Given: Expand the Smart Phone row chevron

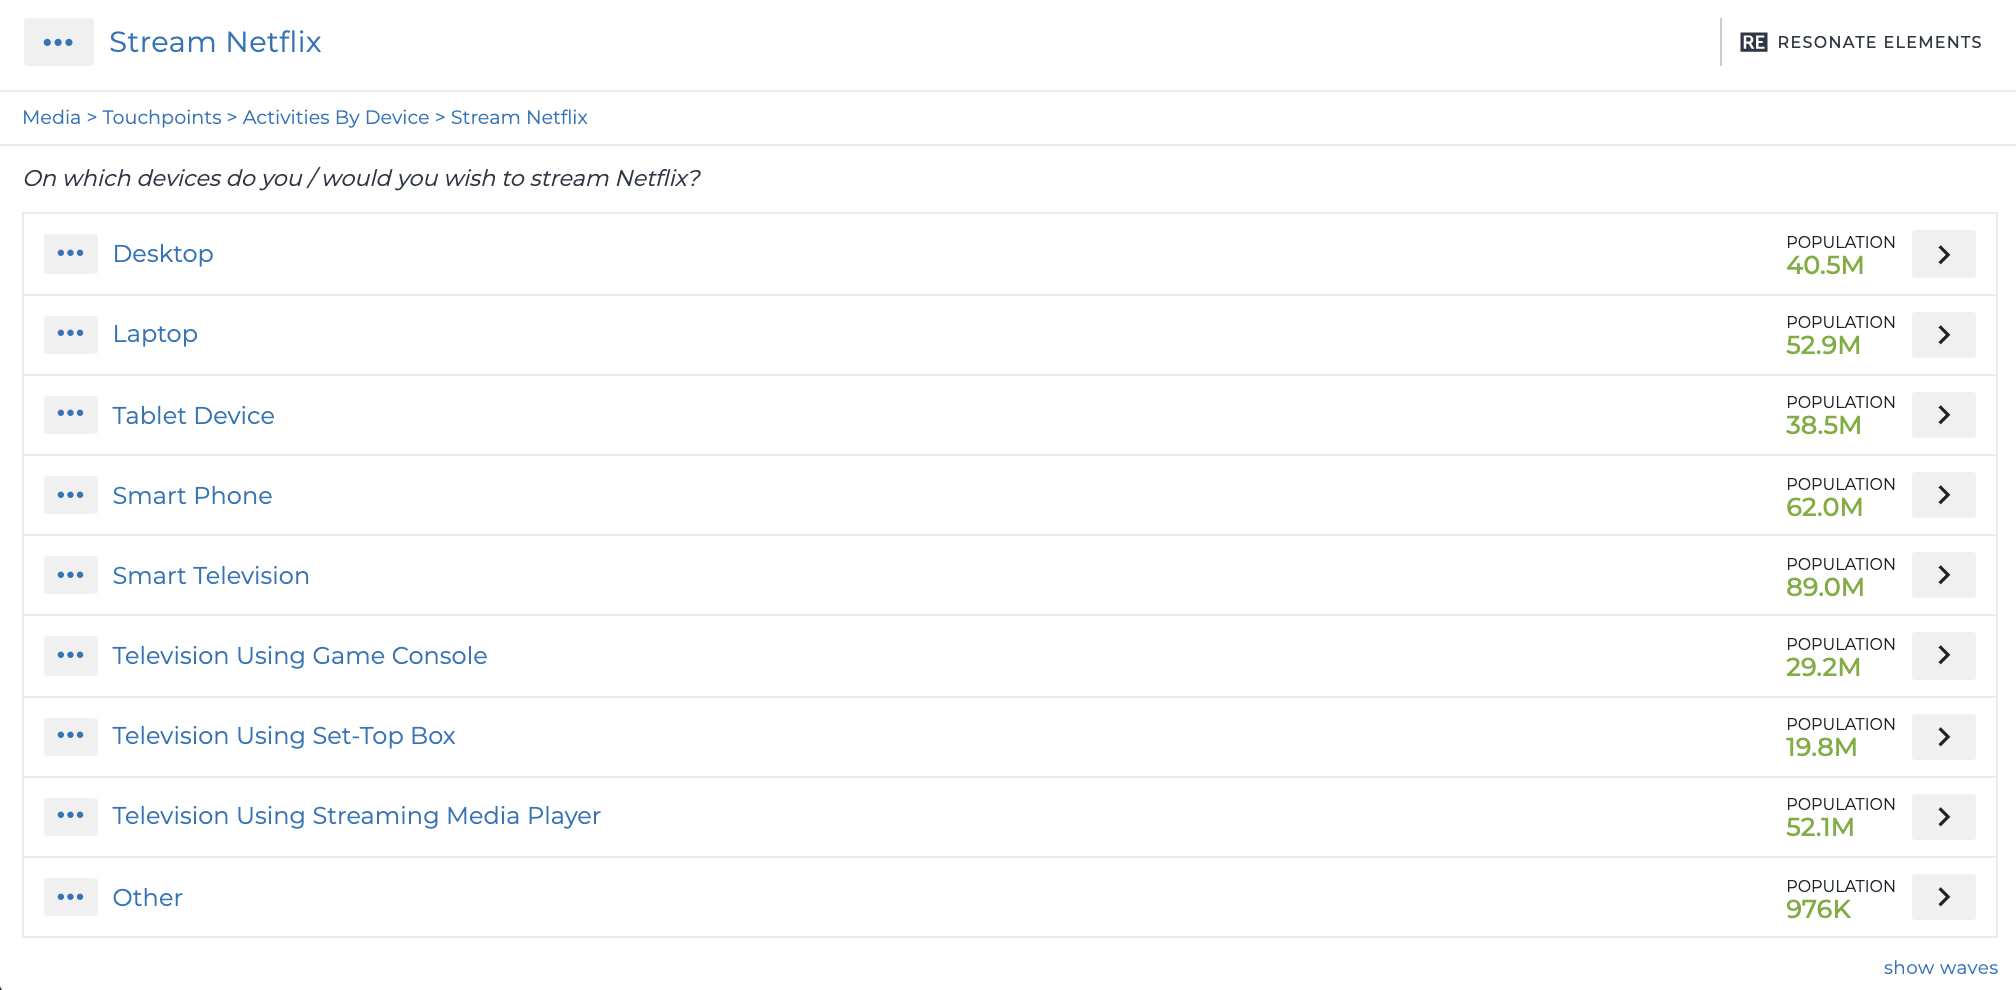Looking at the screenshot, I should [1944, 495].
